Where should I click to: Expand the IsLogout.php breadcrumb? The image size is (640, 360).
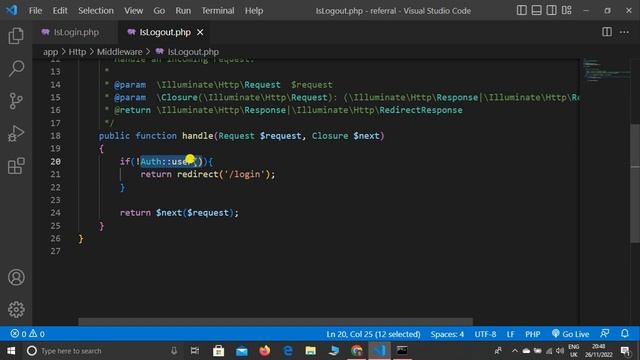point(187,52)
